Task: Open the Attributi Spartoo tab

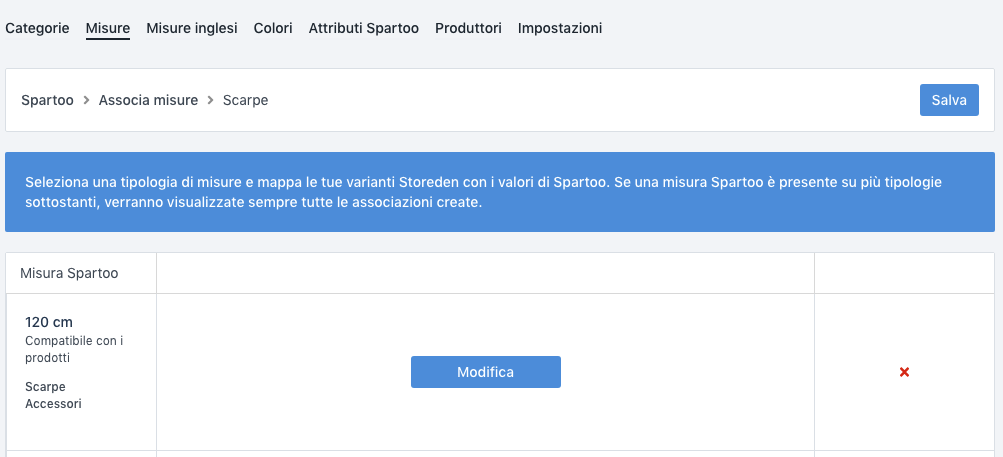Action: coord(364,28)
